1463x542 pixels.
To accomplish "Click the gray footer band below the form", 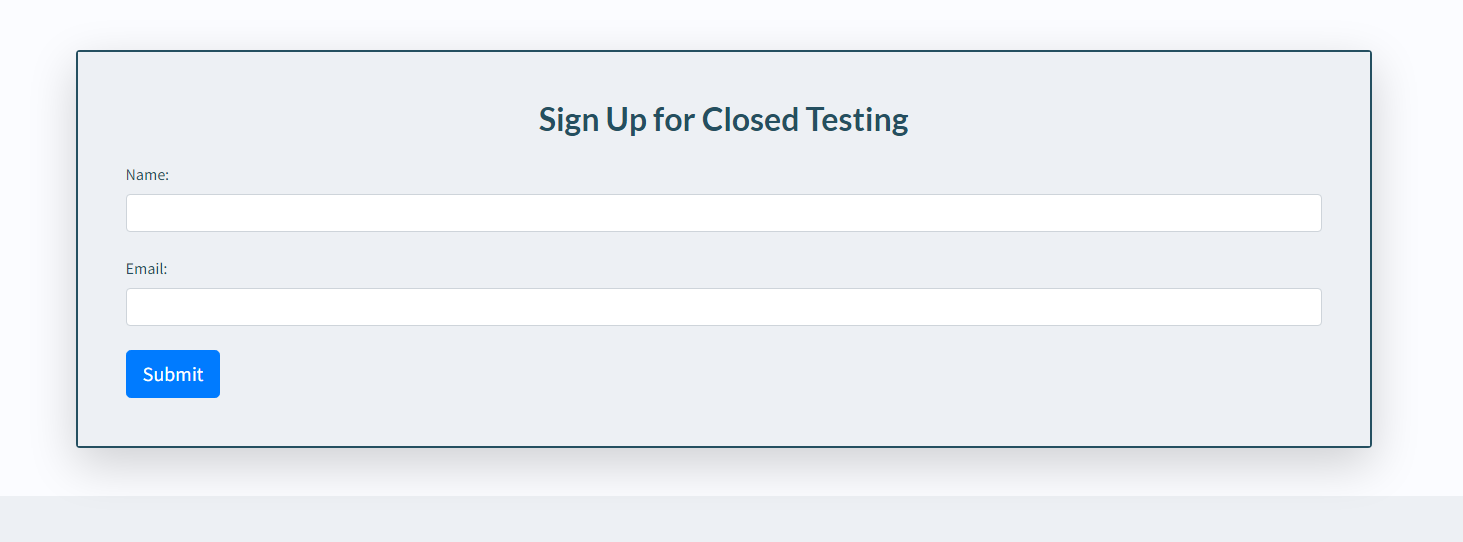I will 731,520.
